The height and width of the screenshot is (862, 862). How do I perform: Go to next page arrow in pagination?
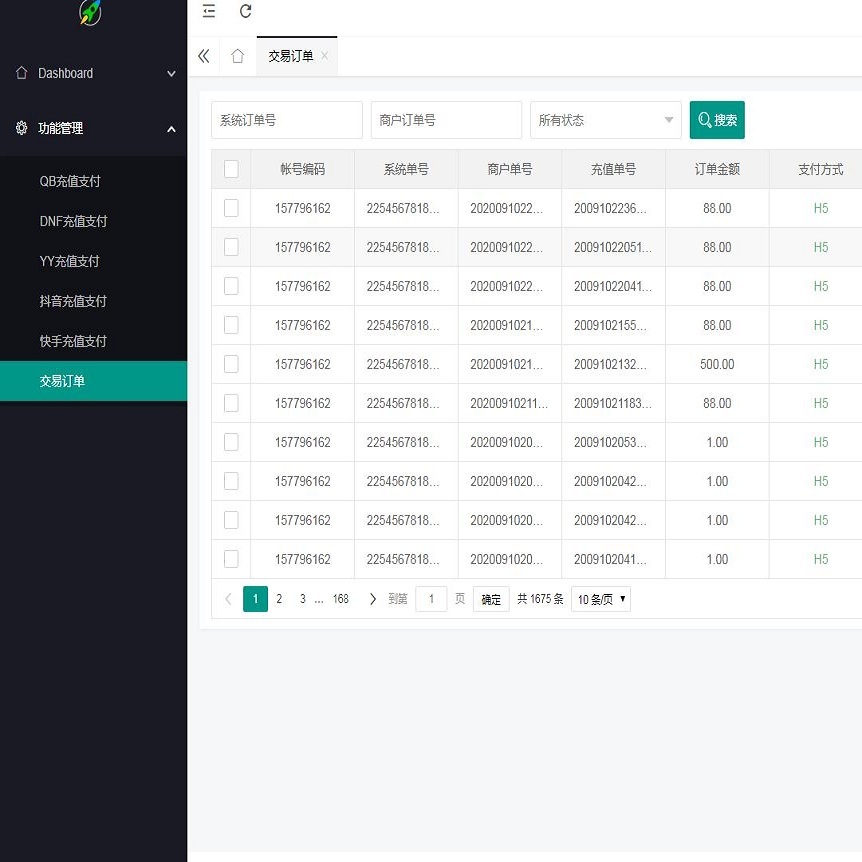tap(373, 599)
